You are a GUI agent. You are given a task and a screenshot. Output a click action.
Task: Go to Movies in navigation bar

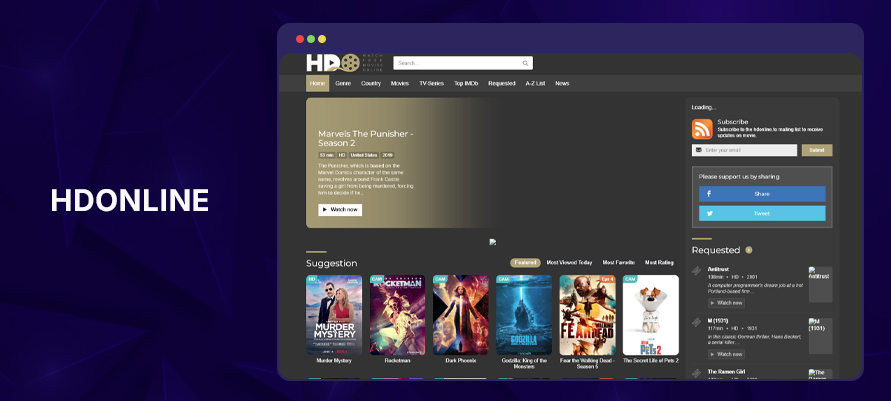(399, 83)
